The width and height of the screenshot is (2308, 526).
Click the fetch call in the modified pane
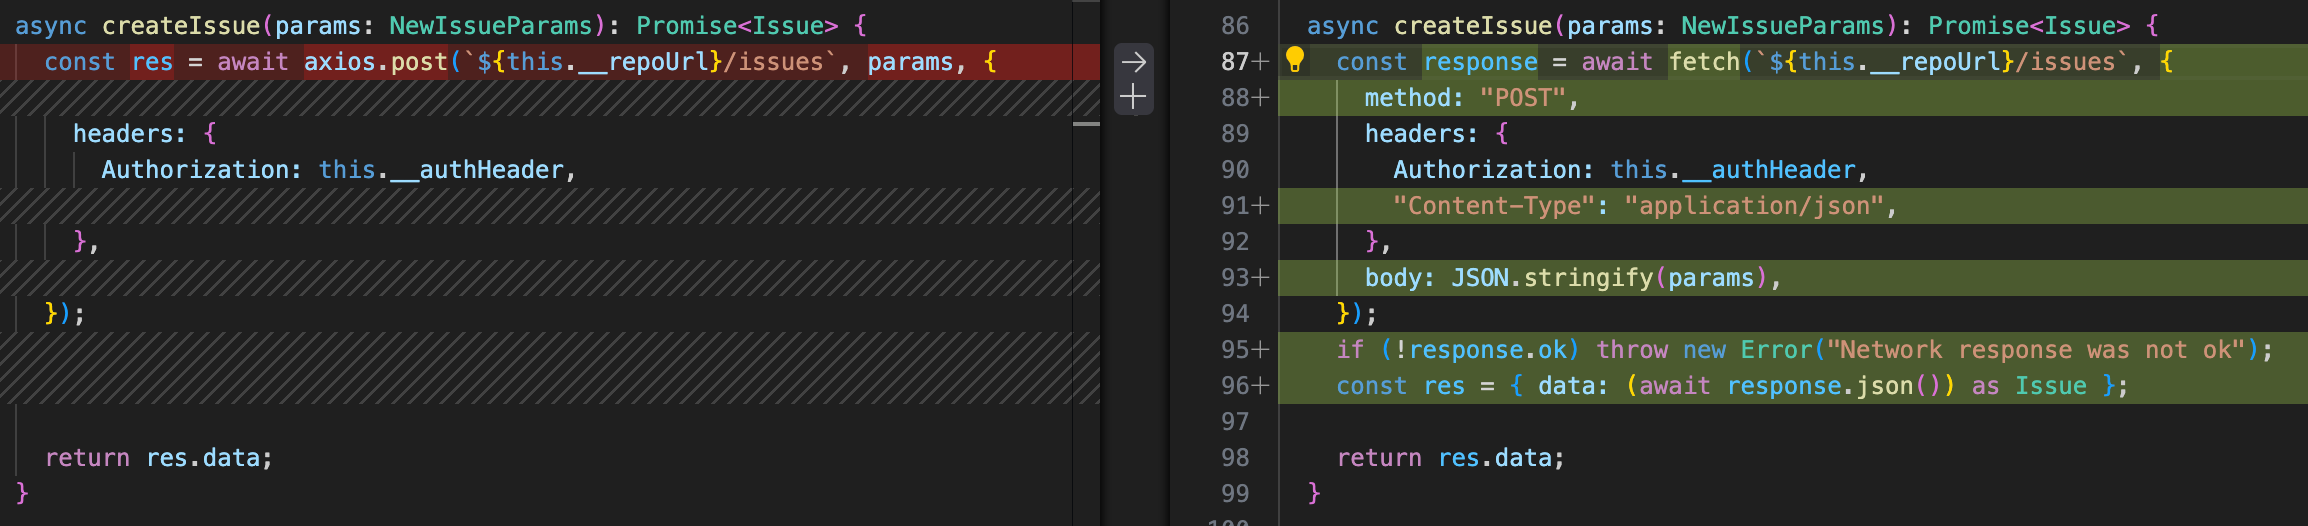point(1705,62)
